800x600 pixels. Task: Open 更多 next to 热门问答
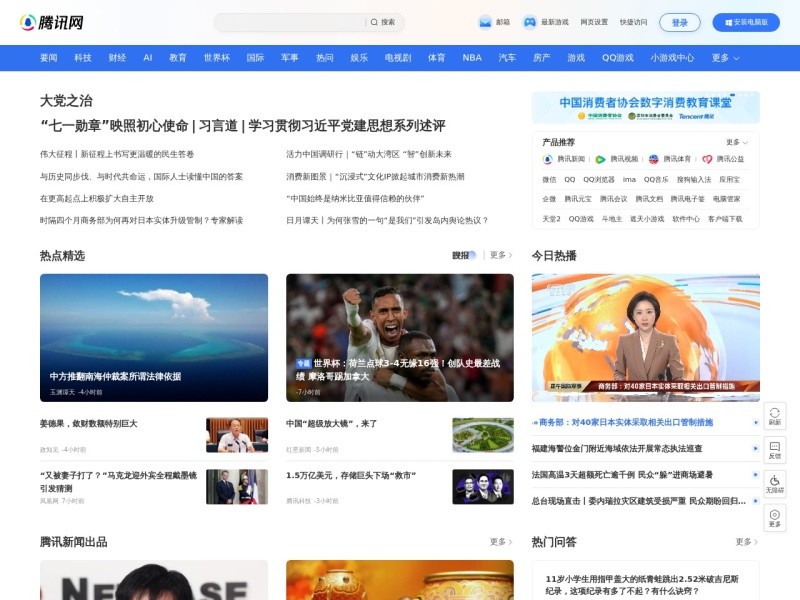coord(746,542)
